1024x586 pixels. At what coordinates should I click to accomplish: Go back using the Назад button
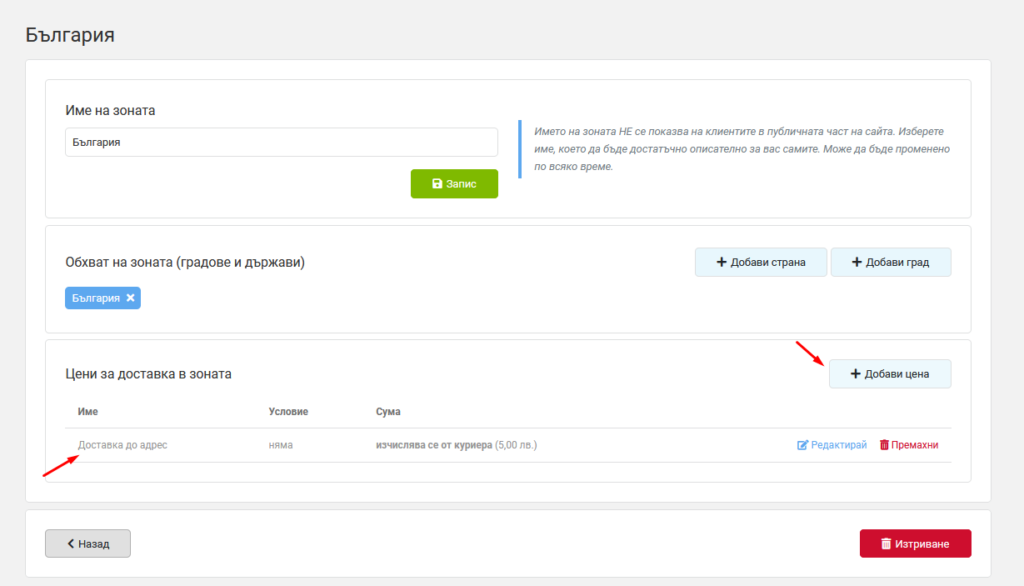88,544
